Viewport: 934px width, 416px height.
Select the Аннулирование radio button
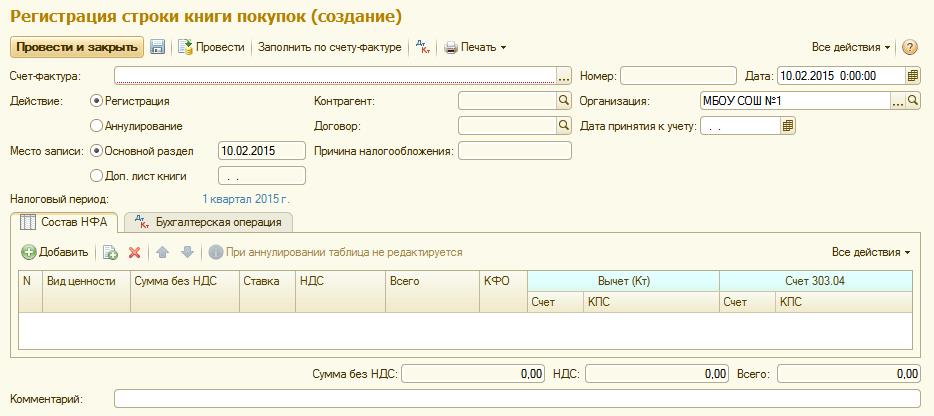point(95,126)
